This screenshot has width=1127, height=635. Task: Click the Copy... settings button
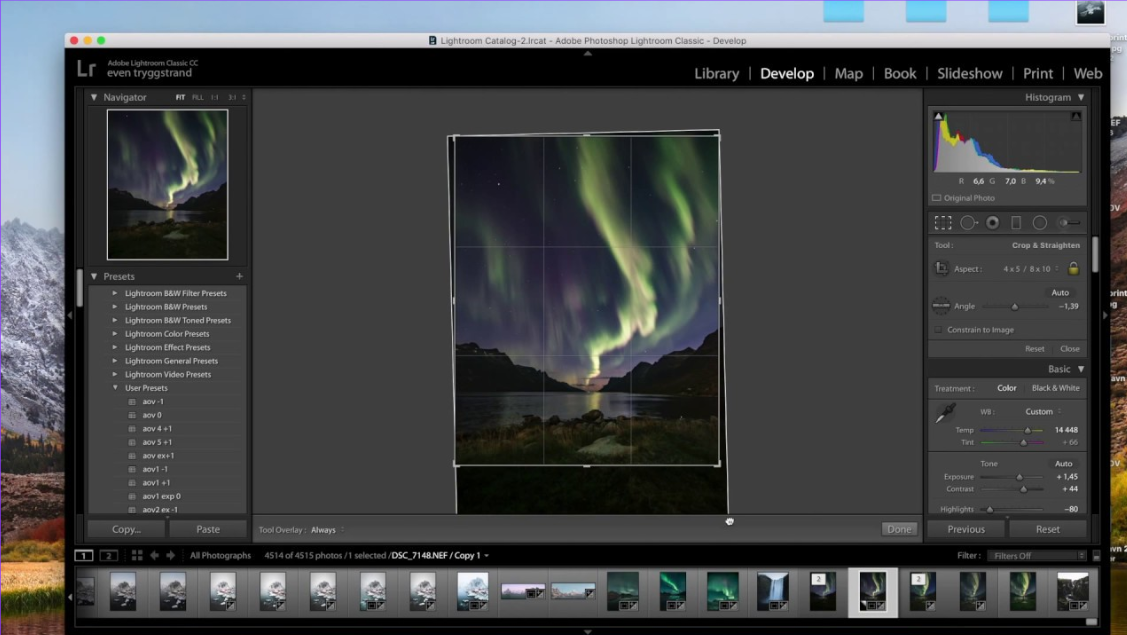[126, 529]
